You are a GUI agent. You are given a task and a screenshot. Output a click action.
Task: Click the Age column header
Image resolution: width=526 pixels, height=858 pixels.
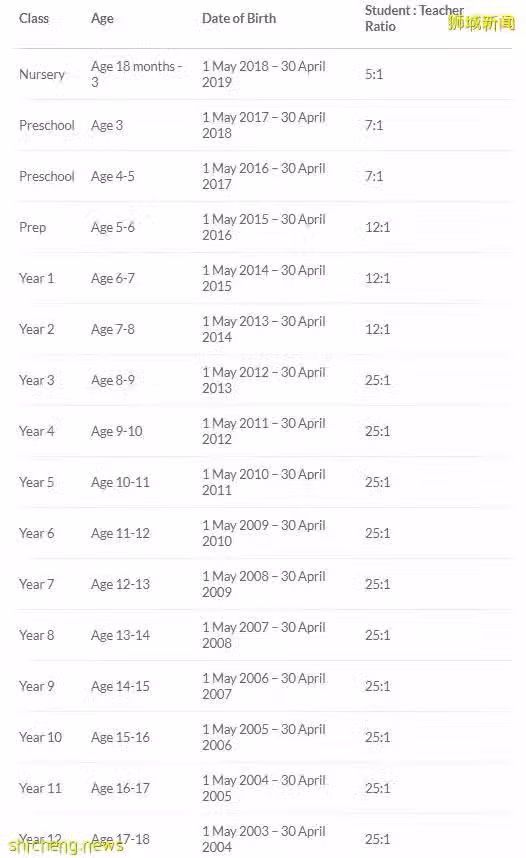click(102, 19)
